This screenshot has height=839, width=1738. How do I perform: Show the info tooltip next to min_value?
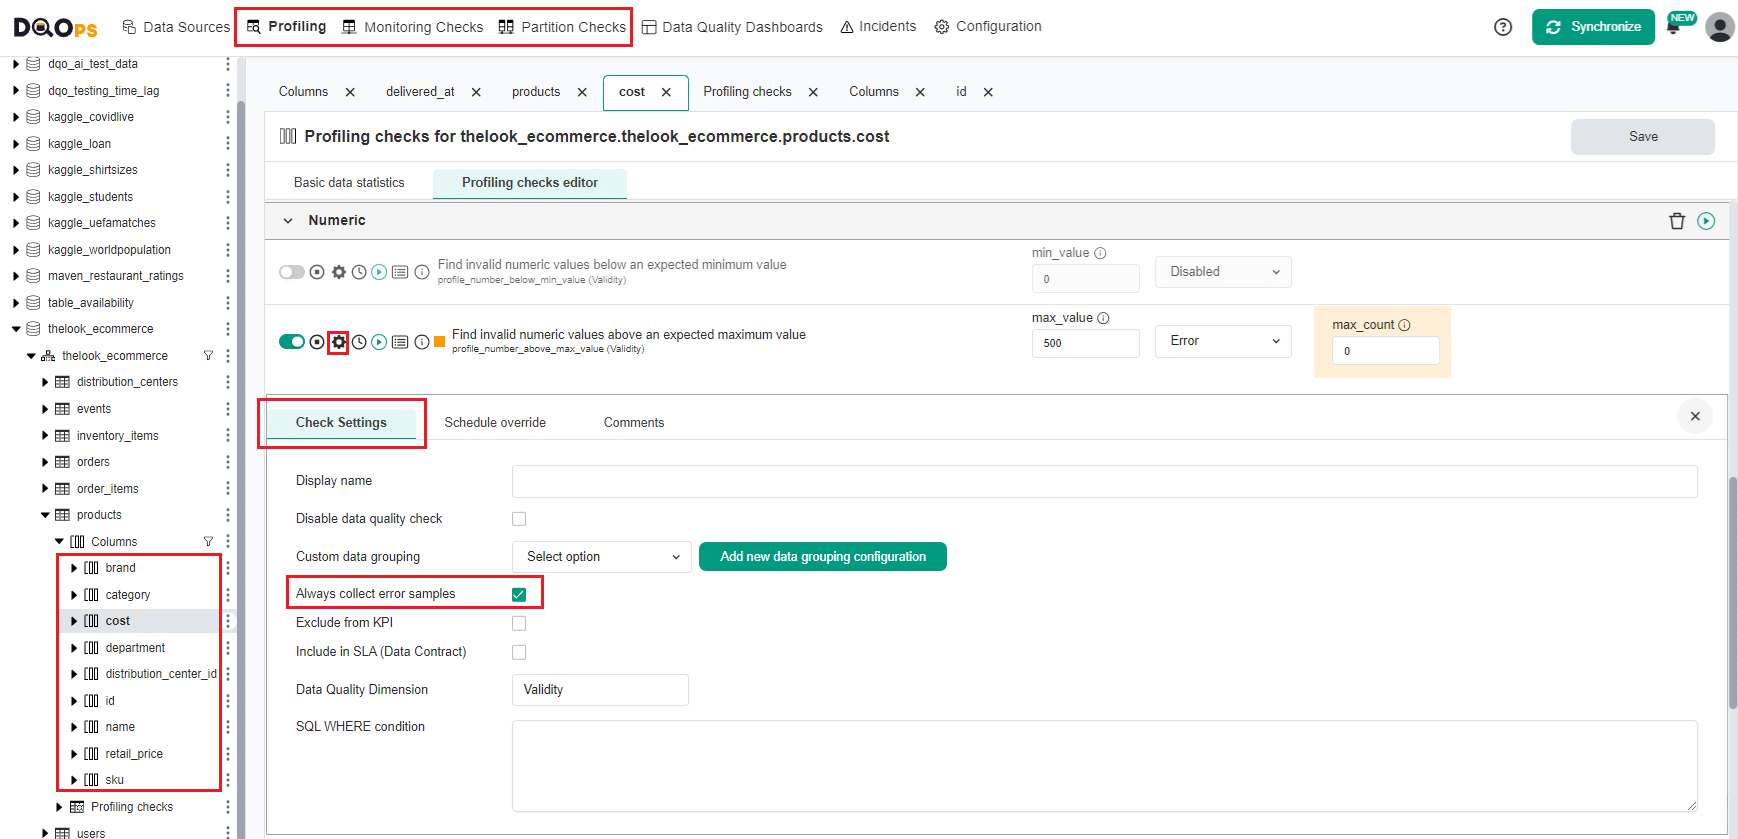coord(1100,253)
